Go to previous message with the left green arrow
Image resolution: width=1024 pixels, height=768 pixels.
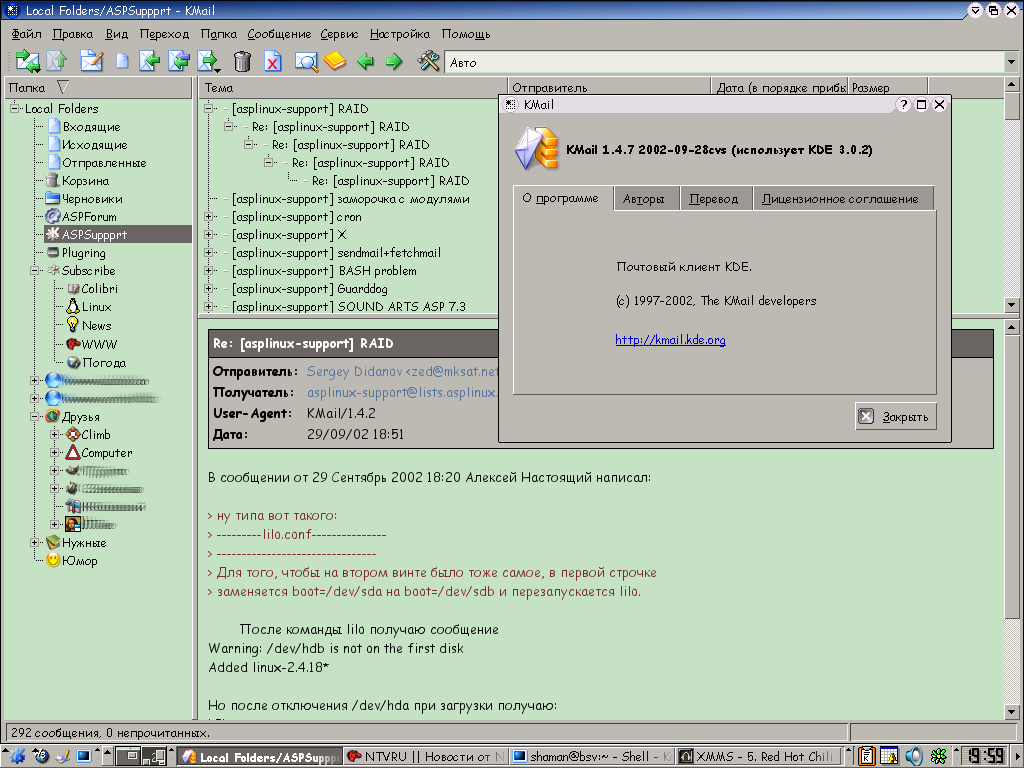click(x=366, y=61)
